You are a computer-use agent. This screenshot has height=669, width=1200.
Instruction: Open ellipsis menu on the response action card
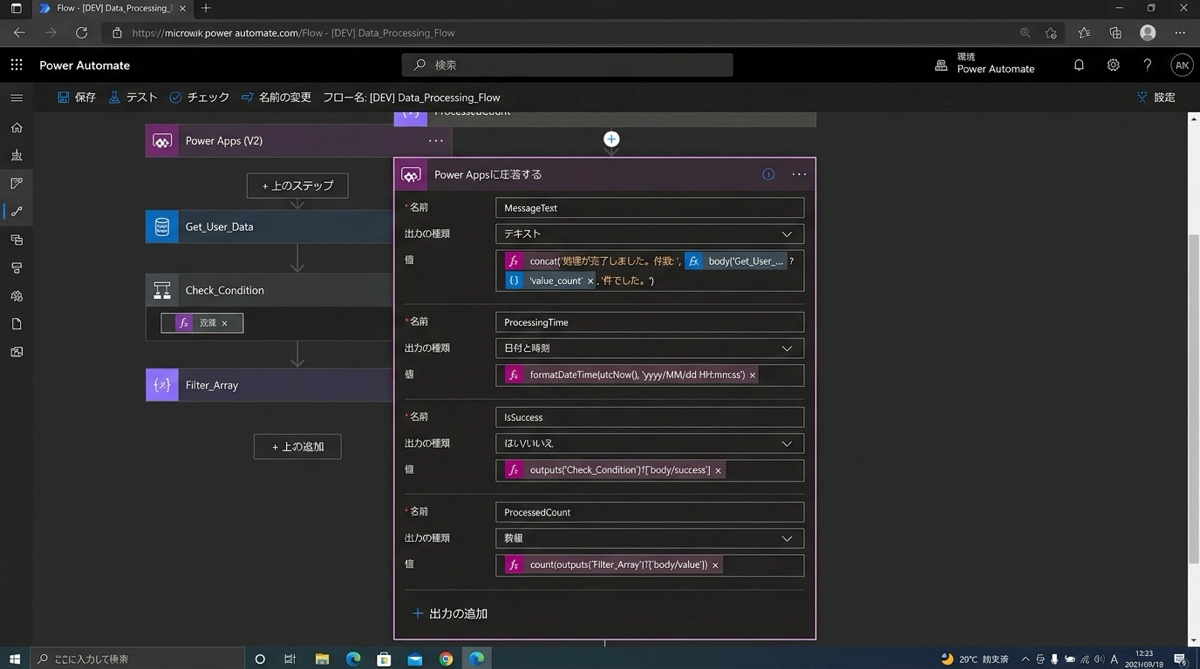(x=798, y=174)
